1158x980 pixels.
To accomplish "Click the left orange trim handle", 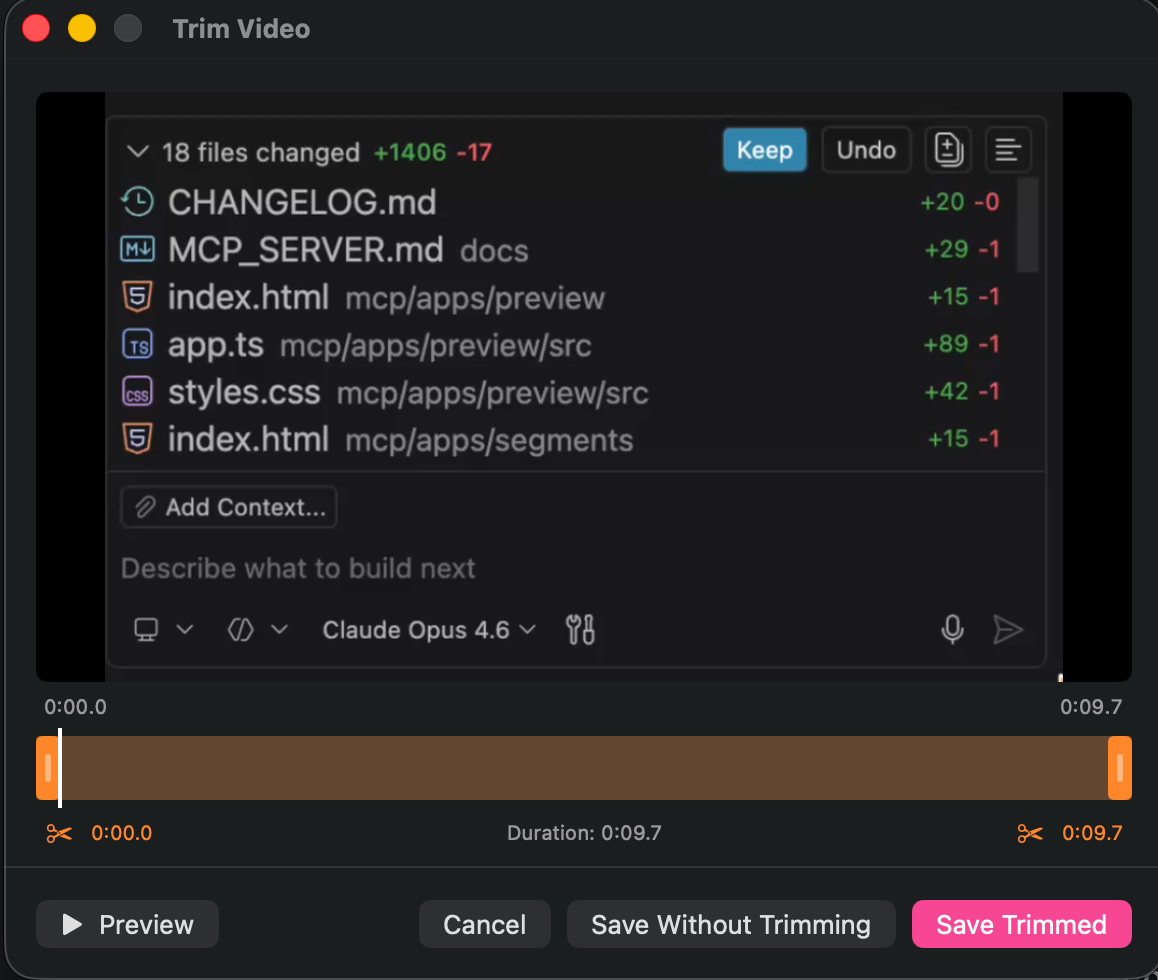I will 46,767.
